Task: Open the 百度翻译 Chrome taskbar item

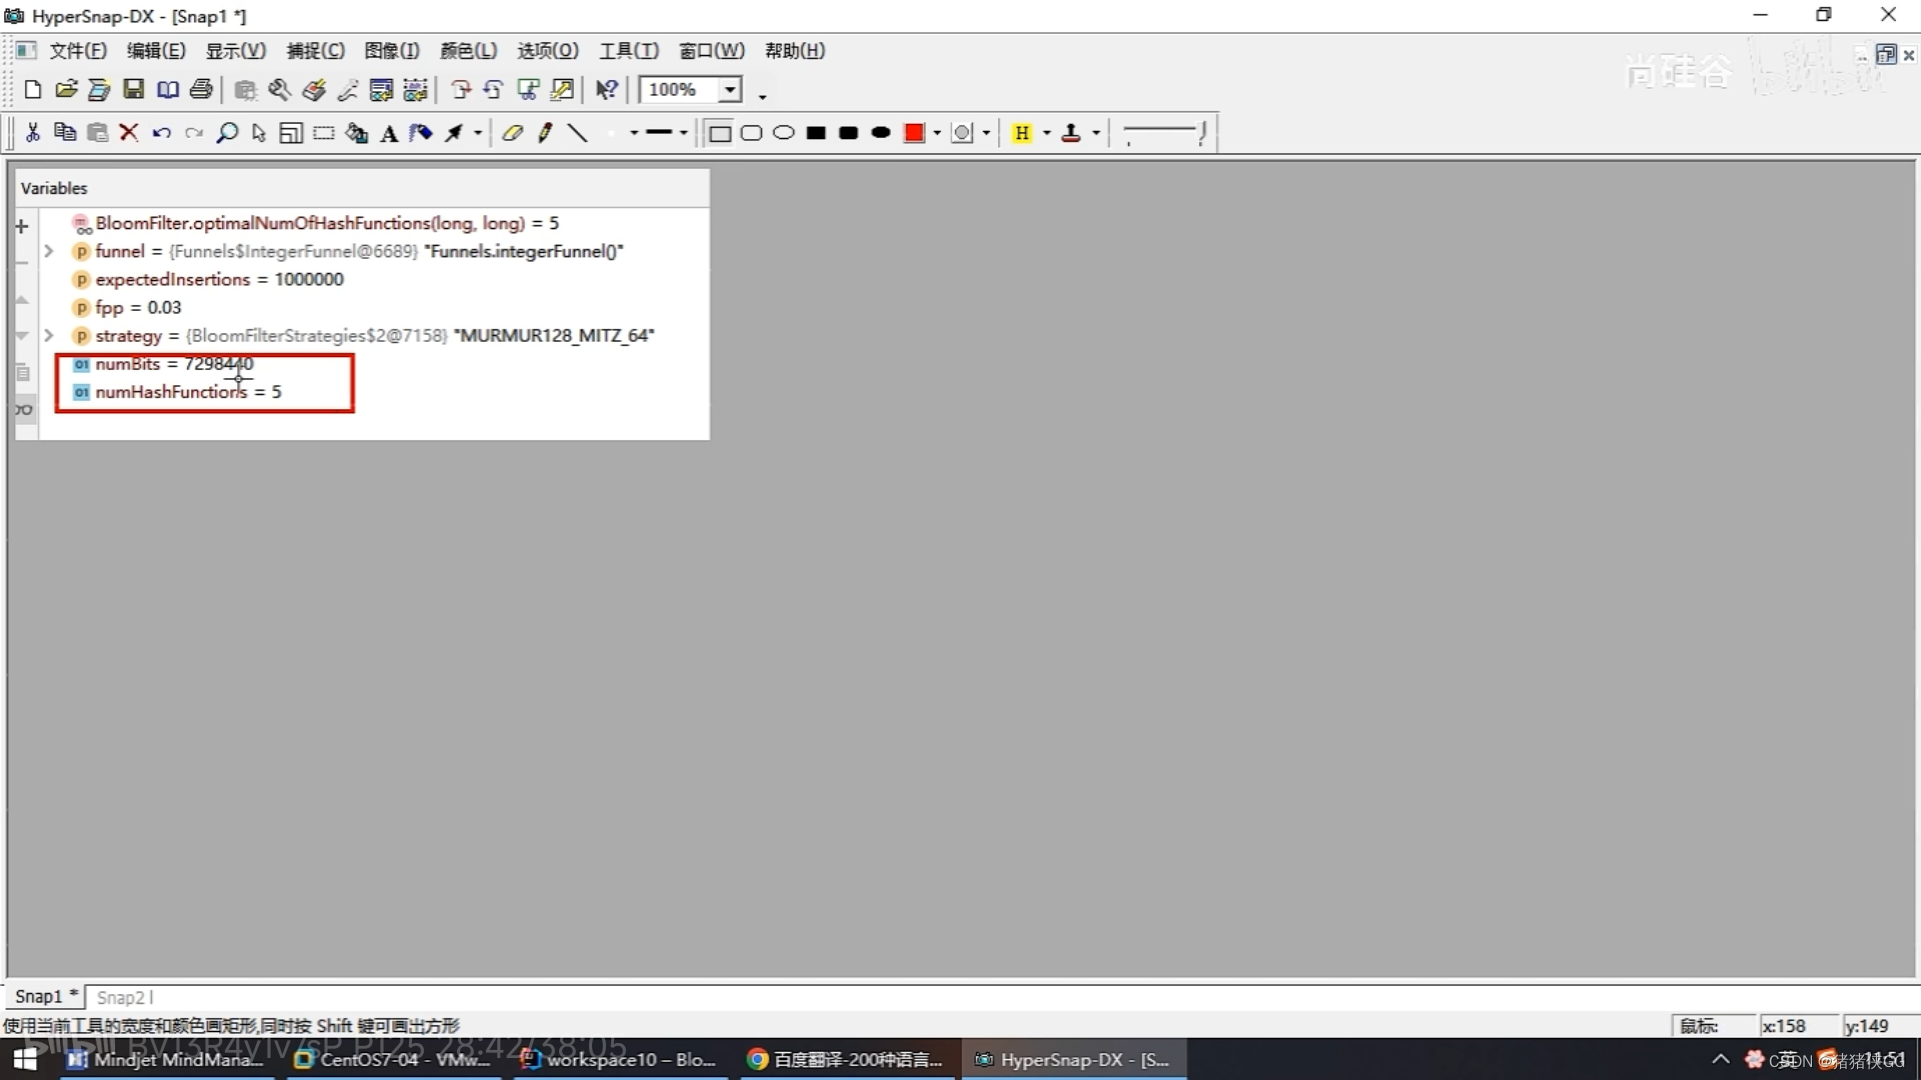Action: [846, 1059]
